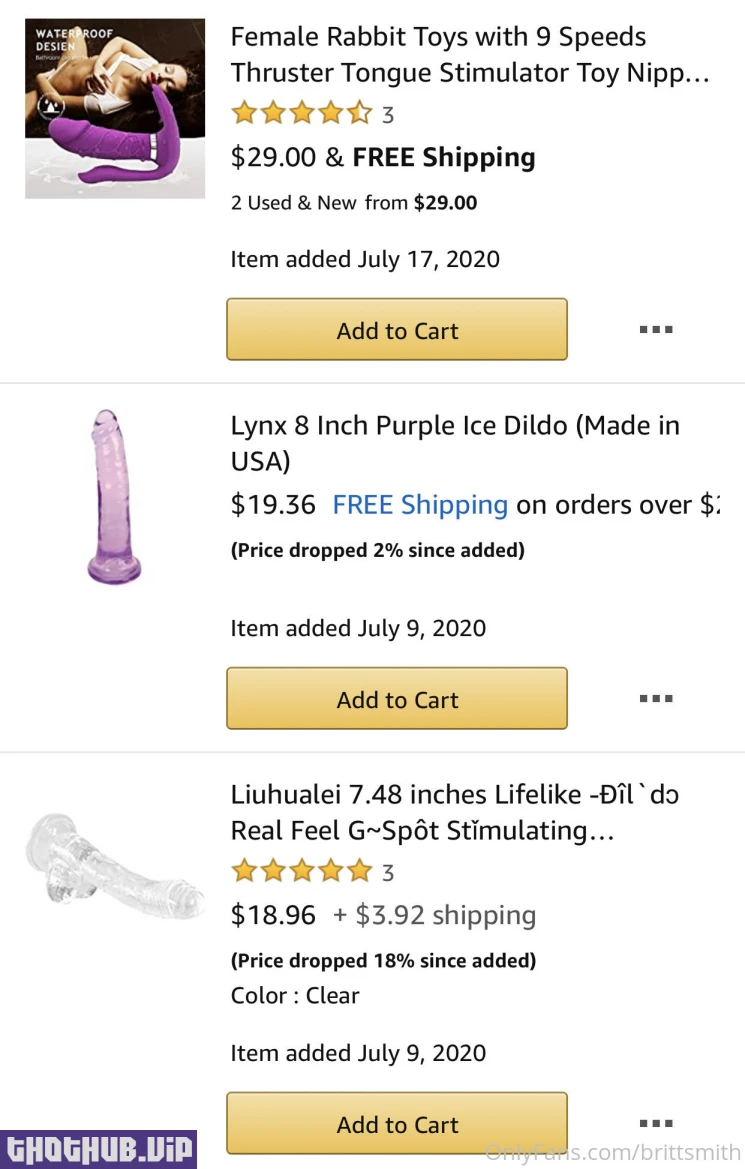
Task: Open the Lynx 8 Inch Purple Ice title
Action: click(x=455, y=443)
